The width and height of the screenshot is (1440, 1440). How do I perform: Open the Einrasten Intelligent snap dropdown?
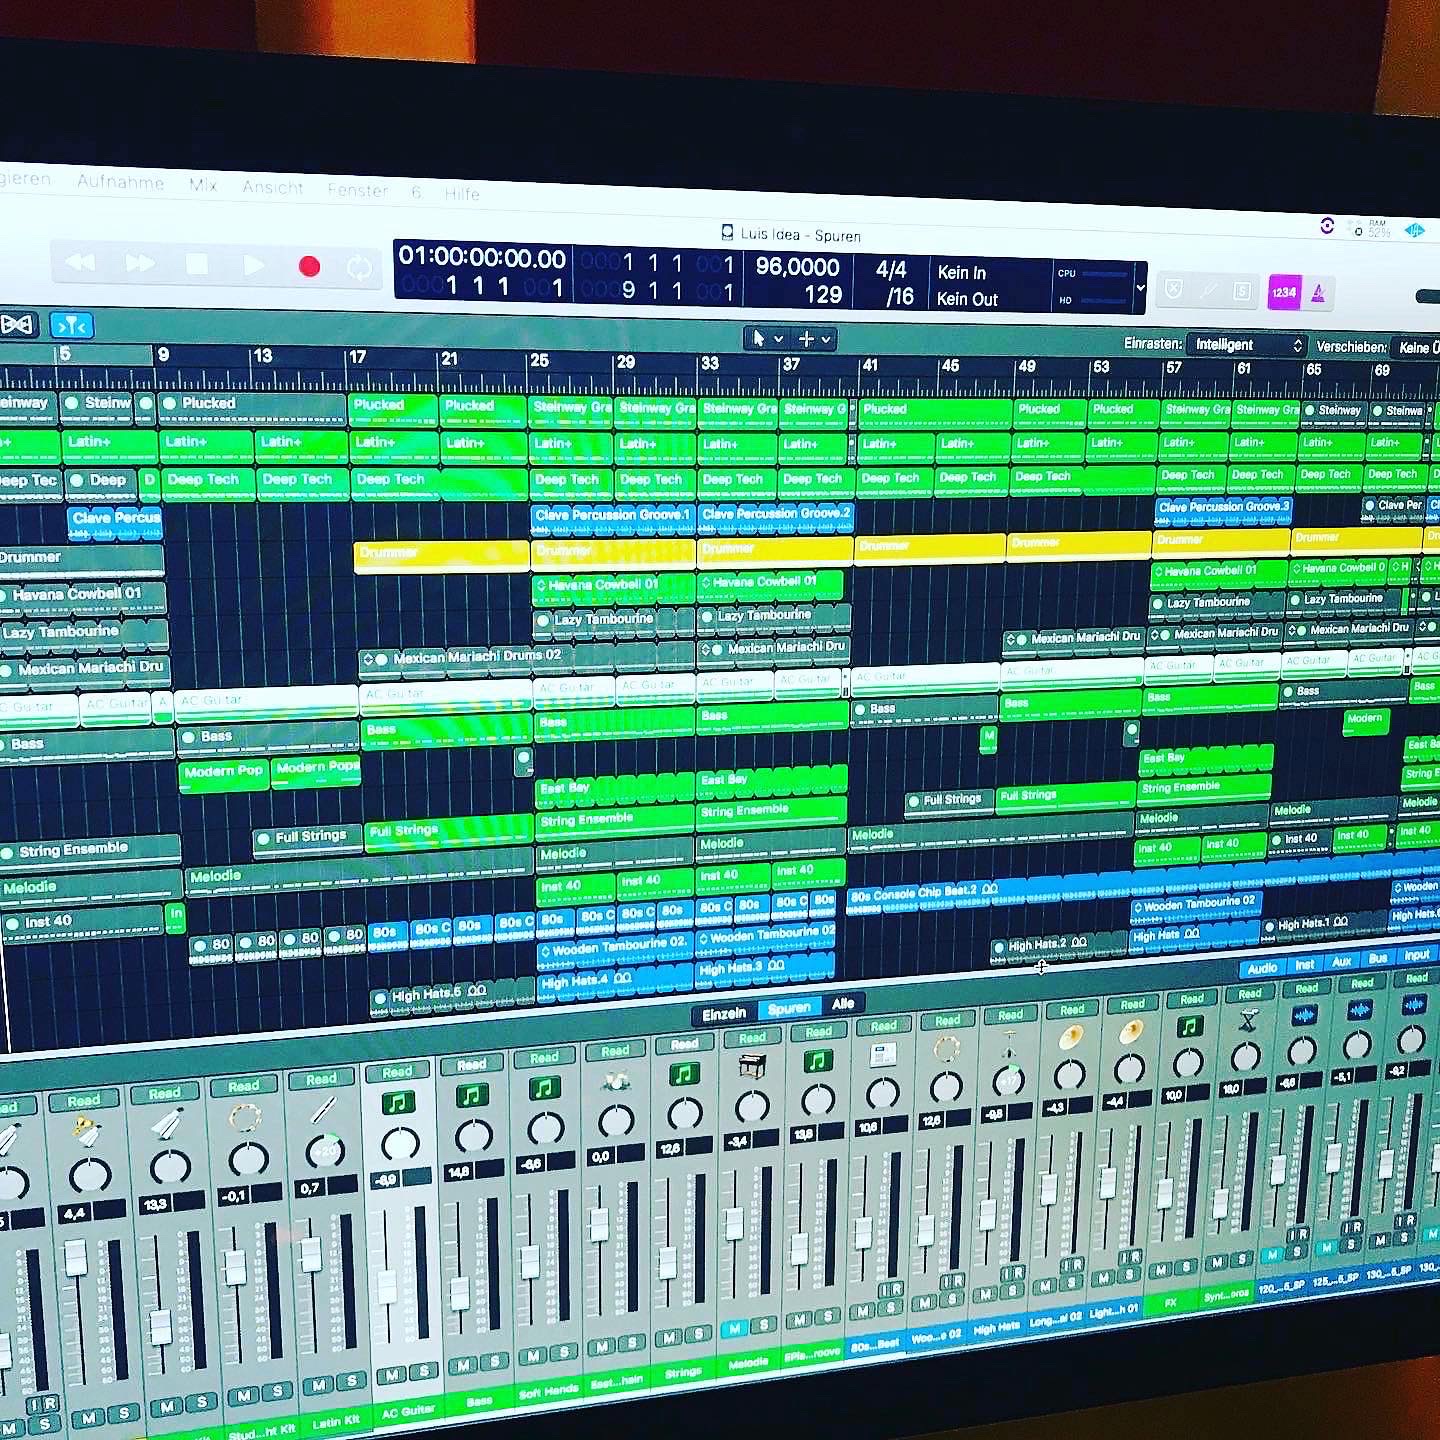click(x=1247, y=345)
